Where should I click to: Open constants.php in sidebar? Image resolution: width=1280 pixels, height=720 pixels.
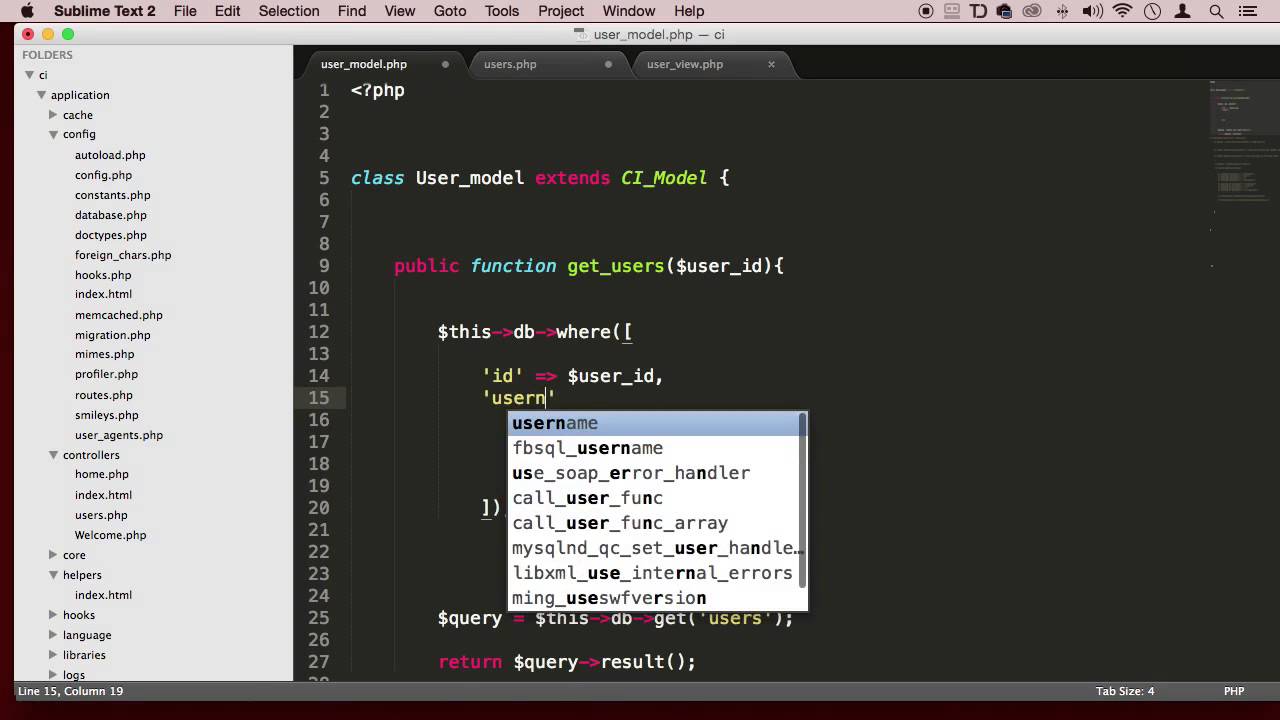[112, 195]
